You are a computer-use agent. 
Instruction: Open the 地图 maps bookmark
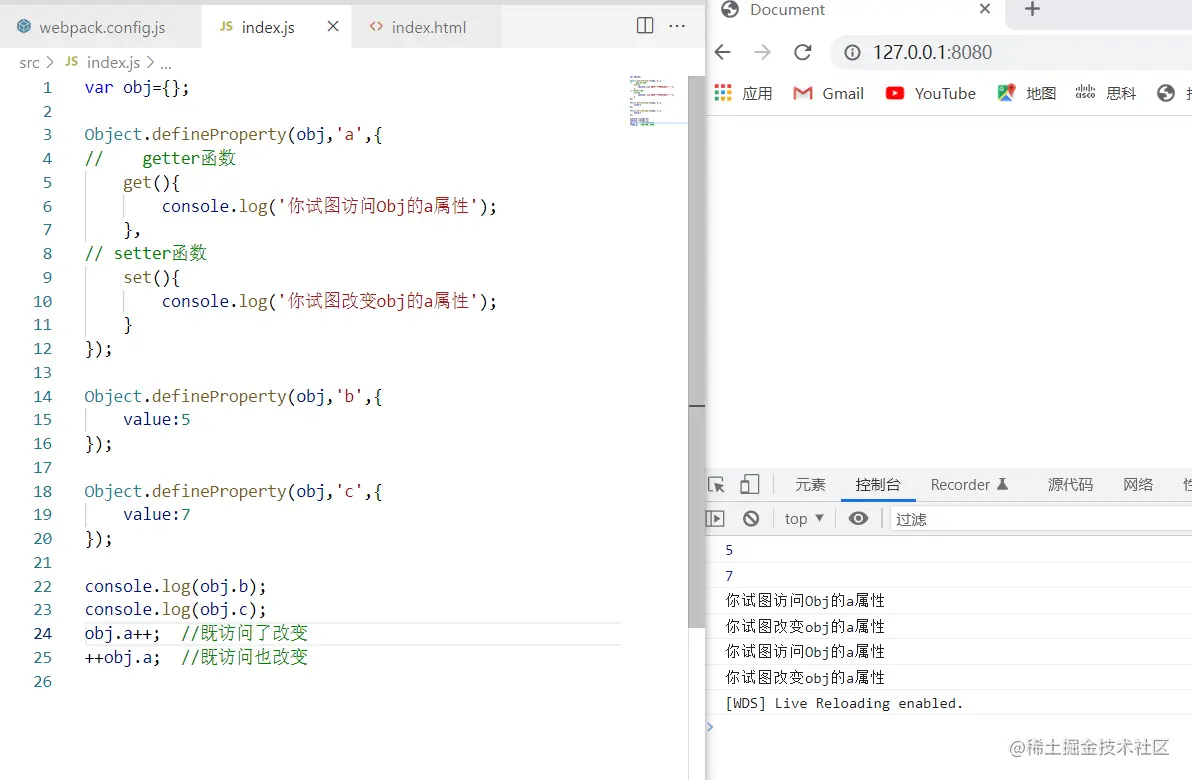1026,94
